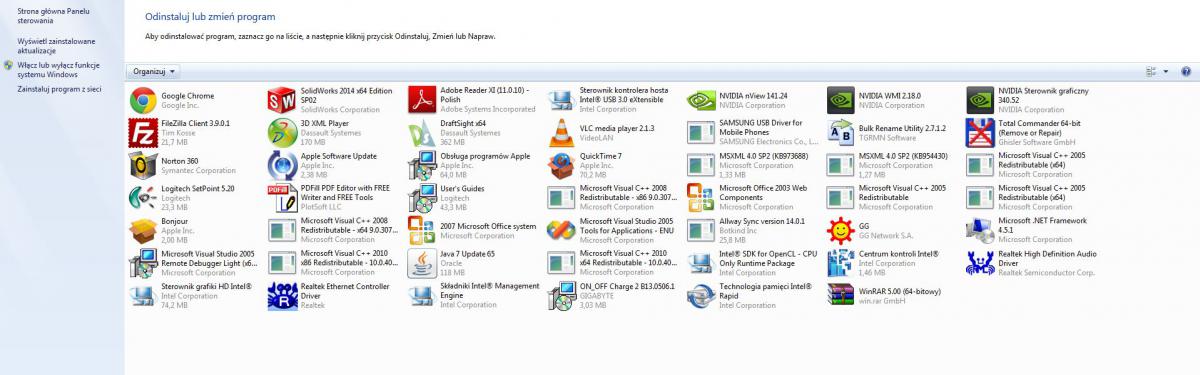
Task: Select the PDFill PDF Editor icon
Action: (x=282, y=198)
